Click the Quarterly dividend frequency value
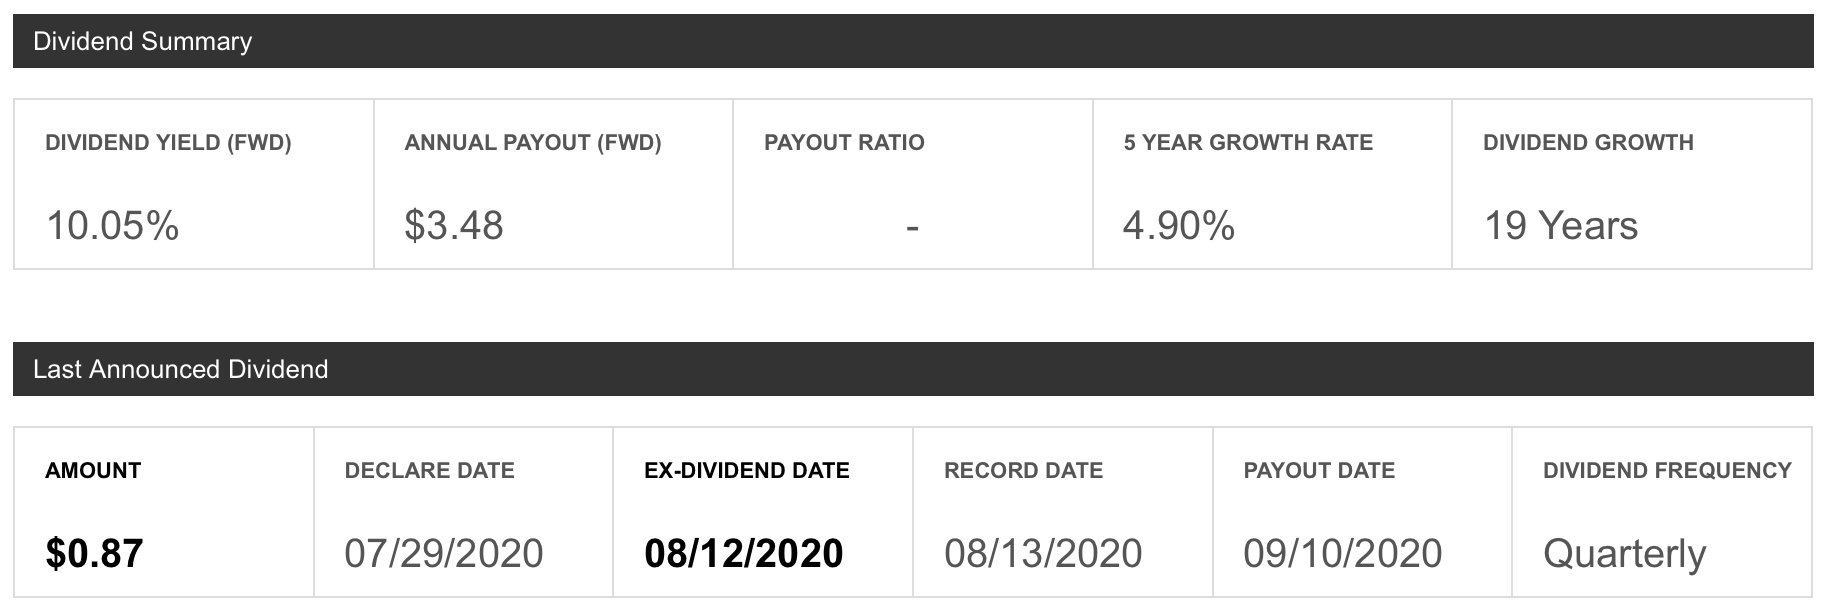 coord(1625,555)
